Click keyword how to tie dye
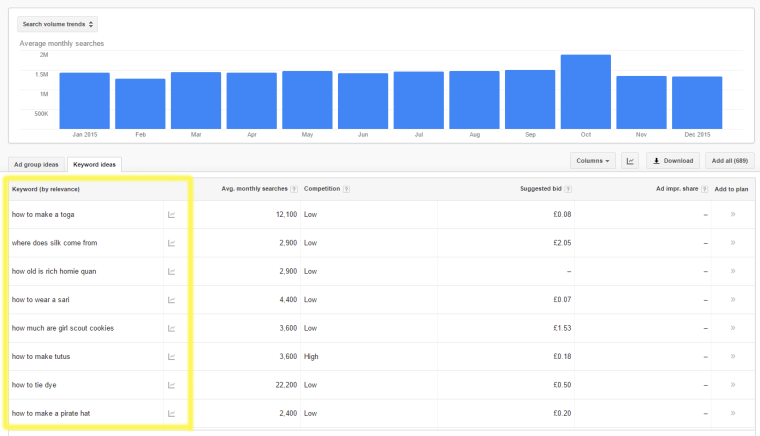The width and height of the screenshot is (760, 436). [x=34, y=385]
